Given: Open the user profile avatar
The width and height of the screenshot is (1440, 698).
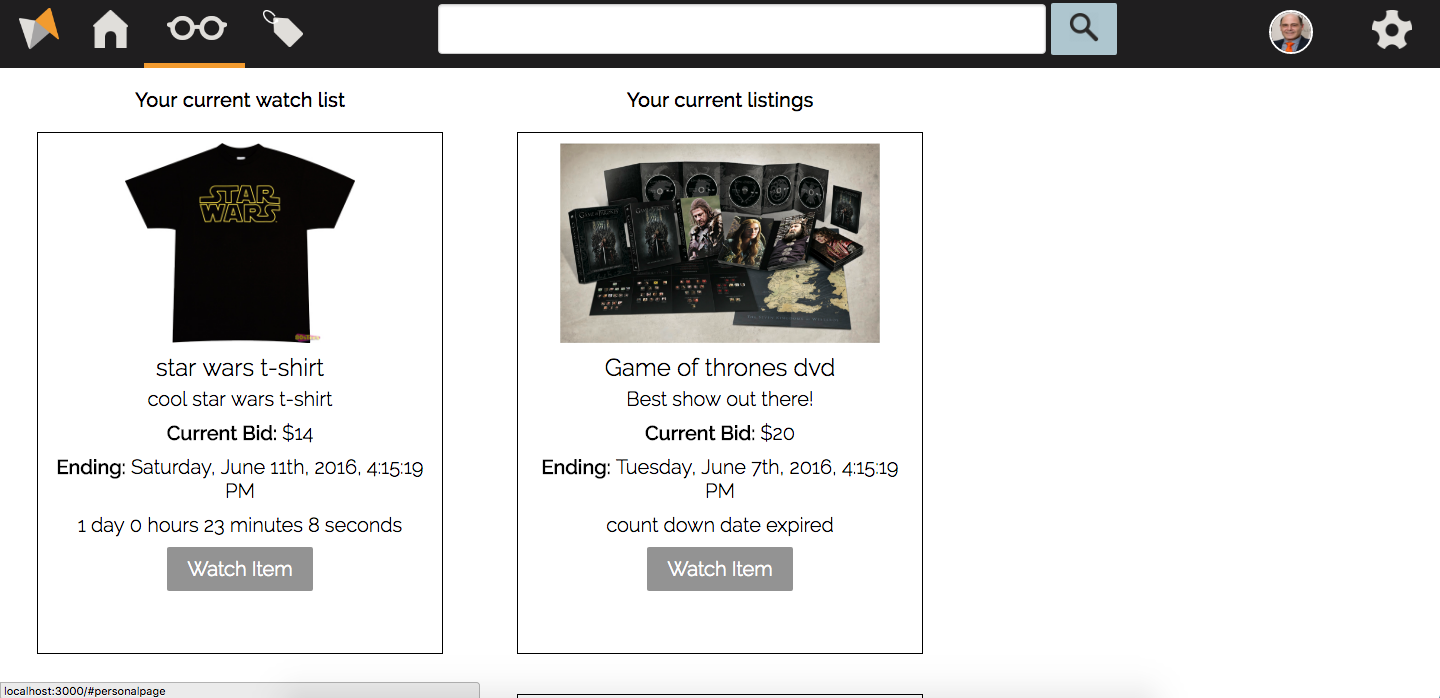Looking at the screenshot, I should point(1291,32).
